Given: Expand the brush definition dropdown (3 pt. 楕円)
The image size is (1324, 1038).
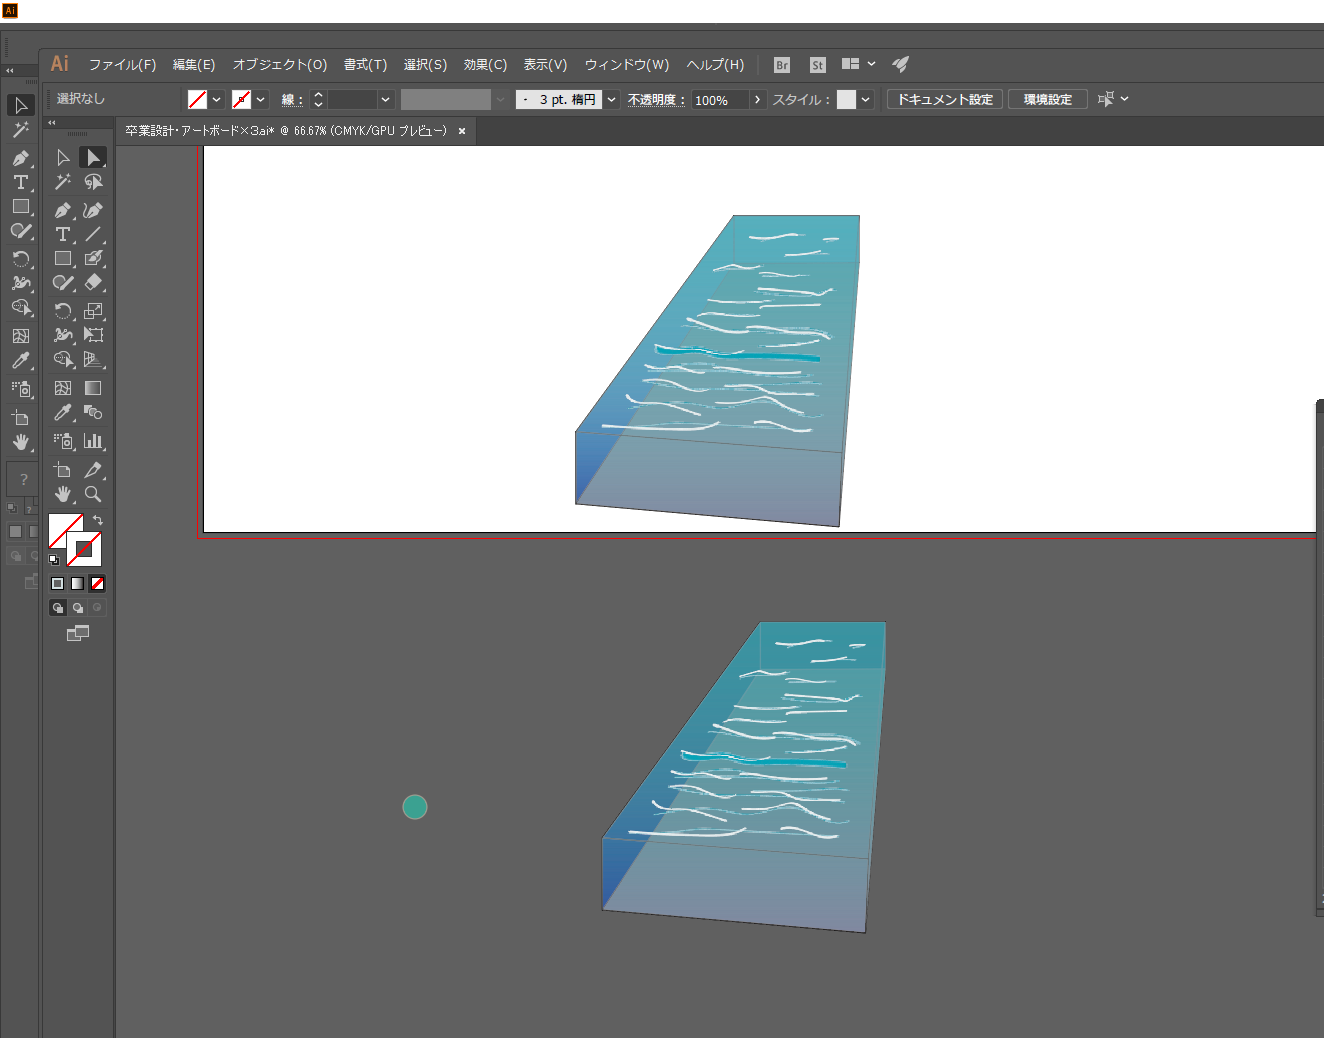Looking at the screenshot, I should click(x=611, y=100).
